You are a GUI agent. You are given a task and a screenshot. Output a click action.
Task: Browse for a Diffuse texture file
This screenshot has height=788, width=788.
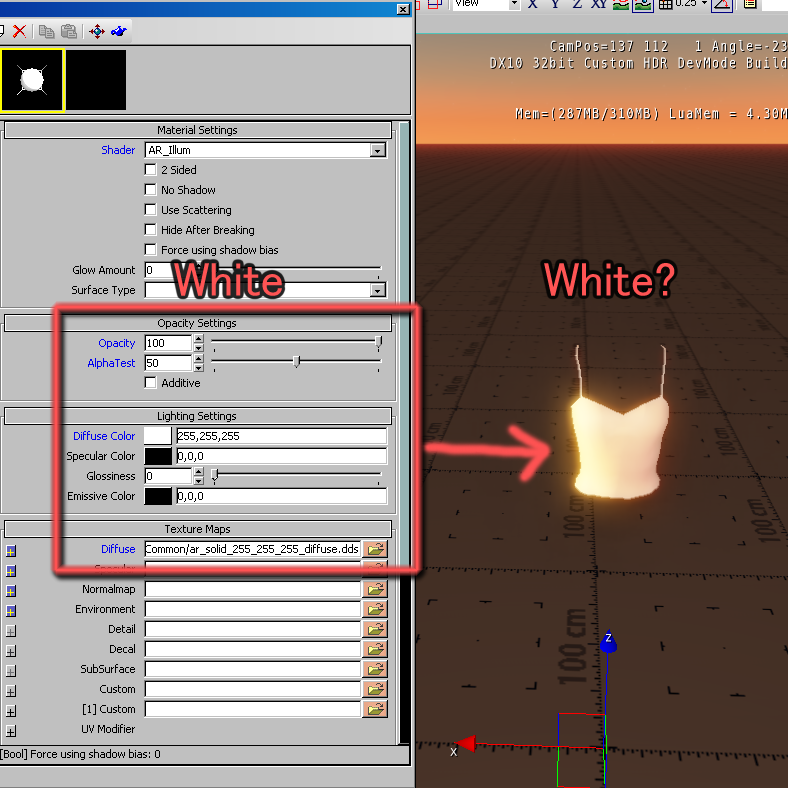[x=375, y=549]
